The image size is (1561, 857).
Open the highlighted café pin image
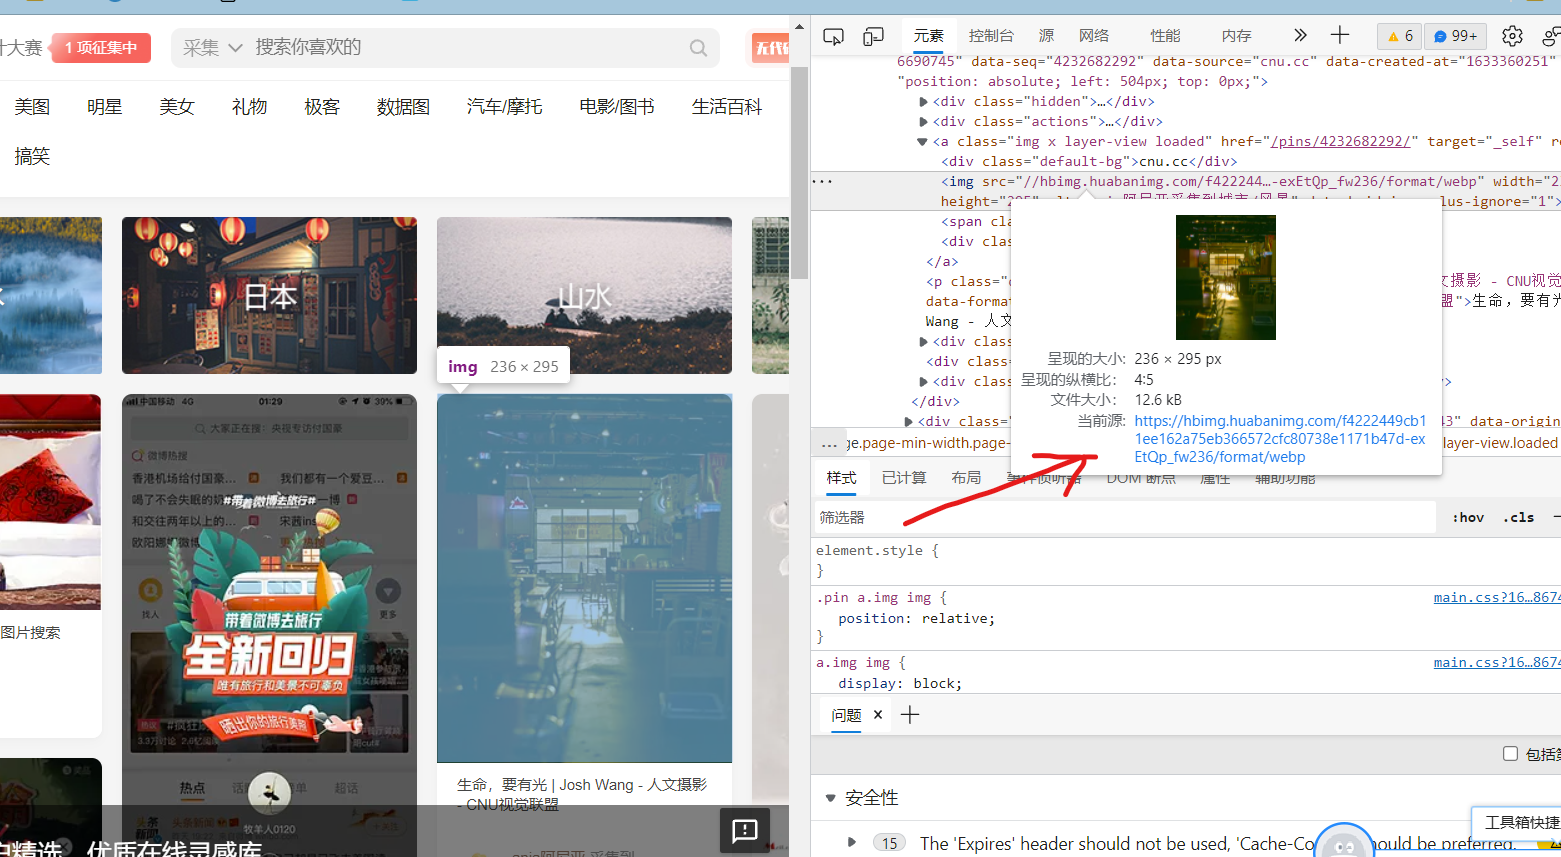click(x=584, y=578)
